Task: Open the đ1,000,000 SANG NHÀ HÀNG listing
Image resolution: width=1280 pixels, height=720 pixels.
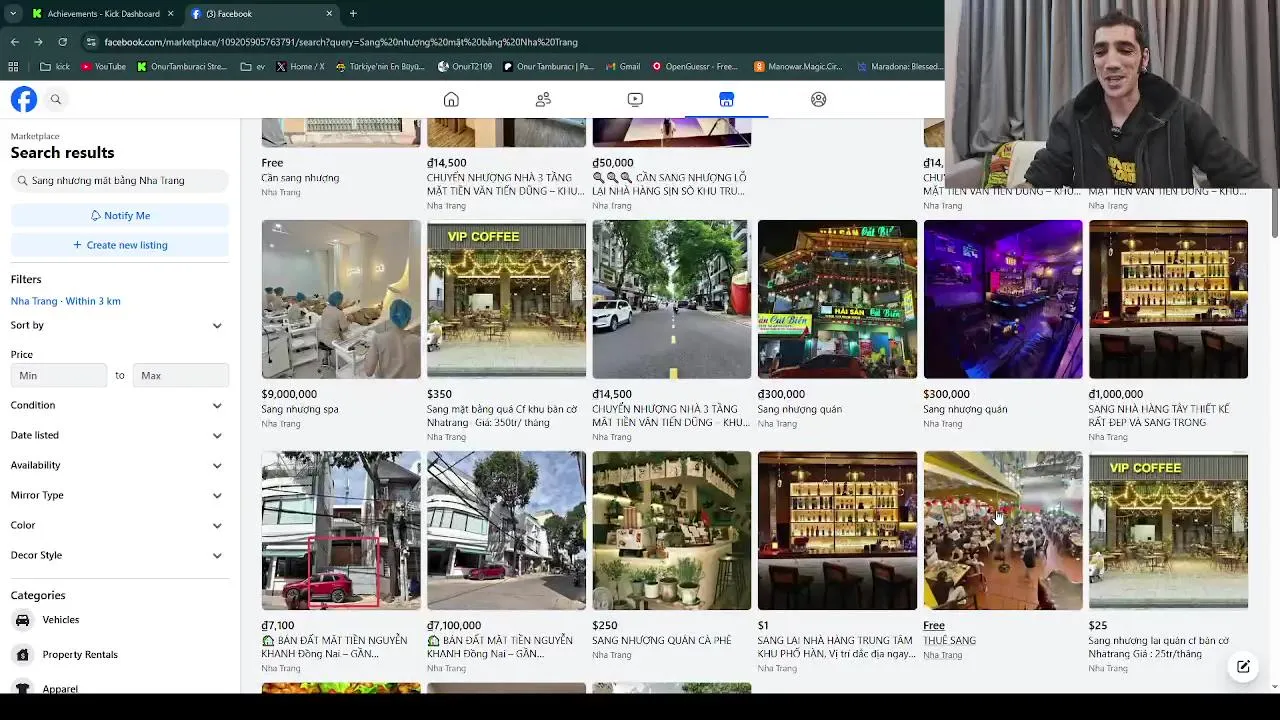Action: [x=1168, y=299]
